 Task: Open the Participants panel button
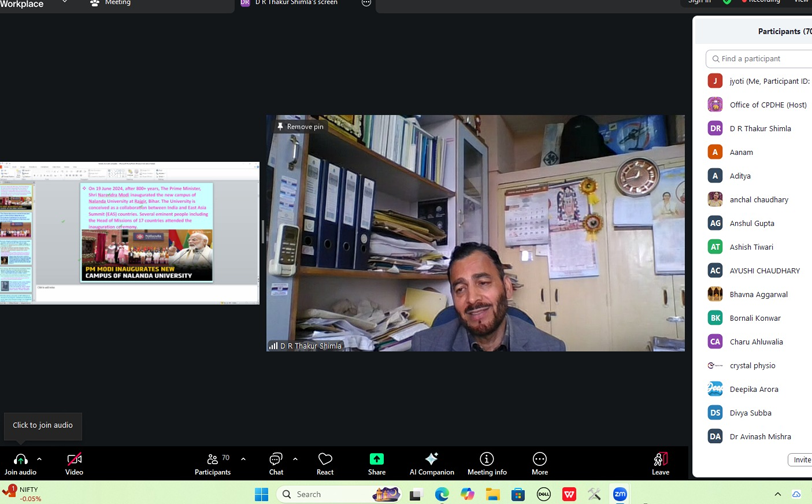[212, 460]
